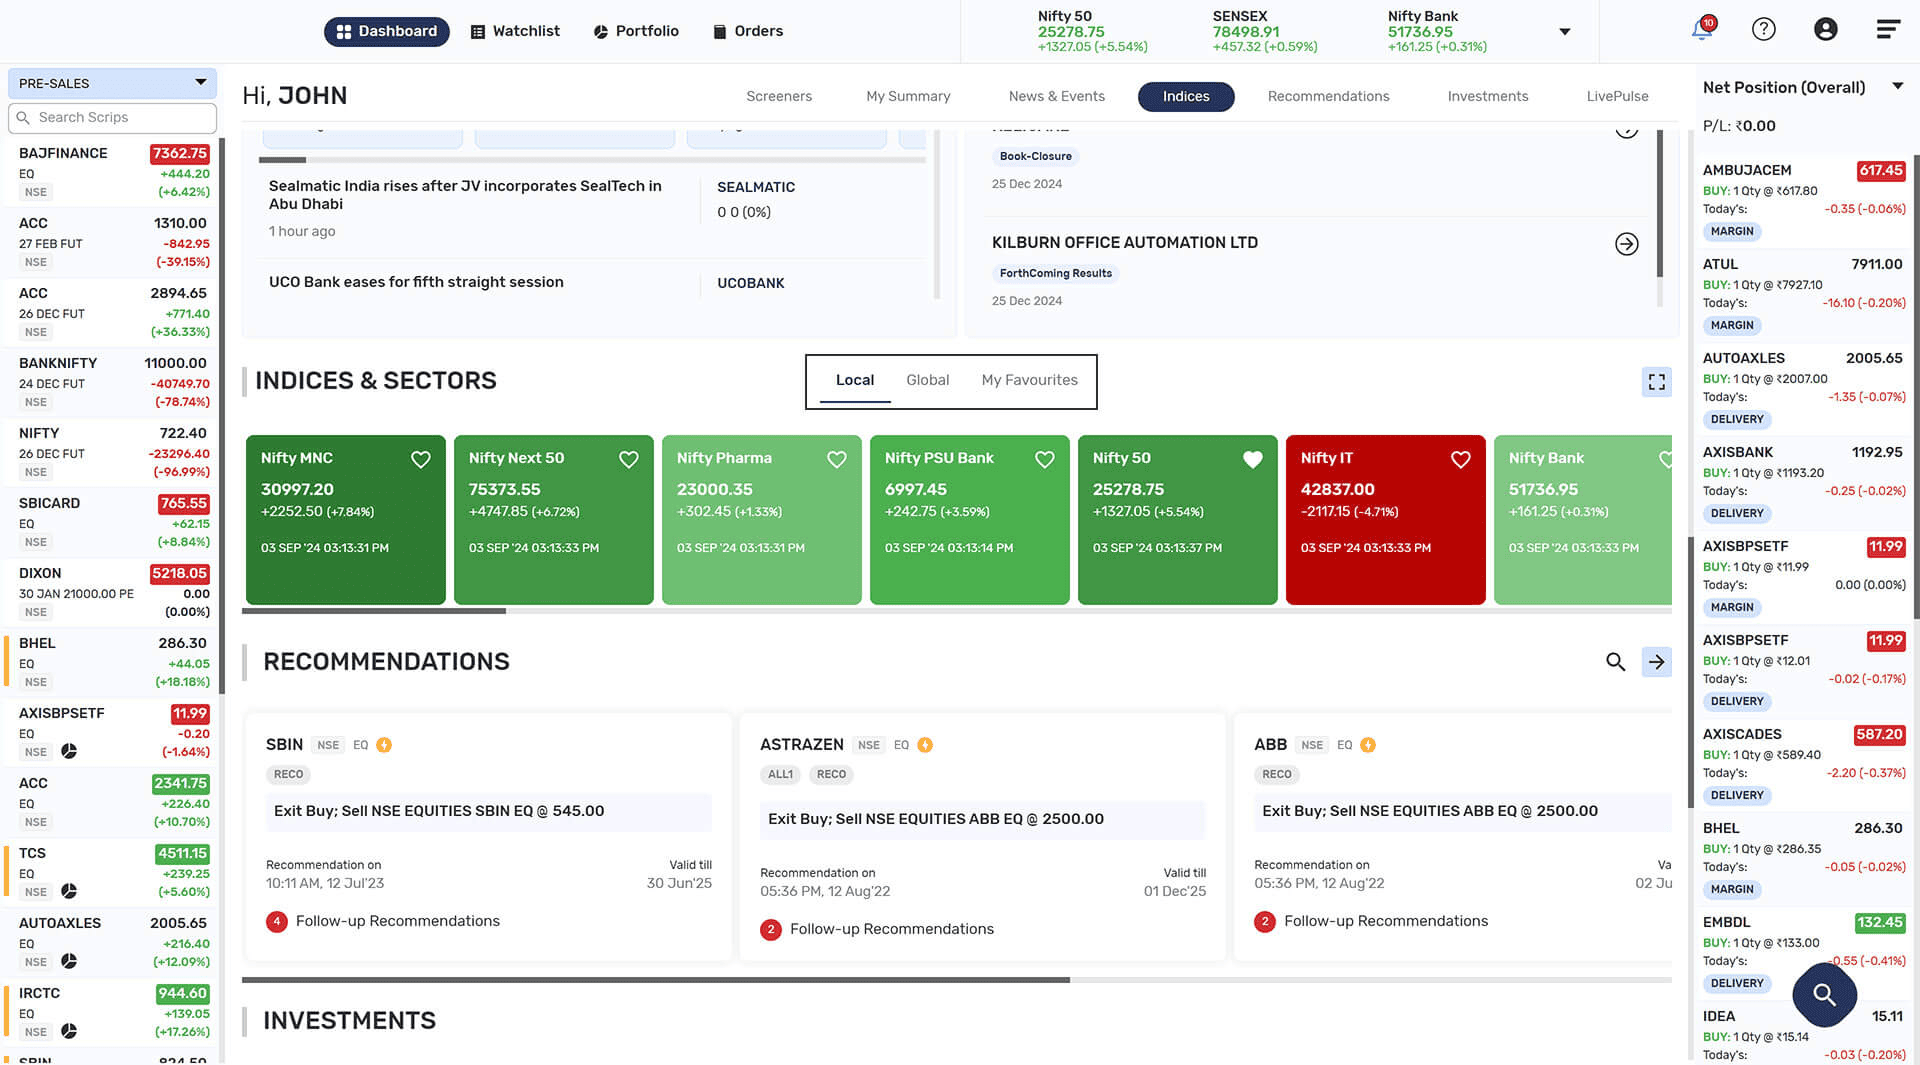Click ASTRAZEN follow-up count badge
This screenshot has height=1065, width=1920.
coord(771,930)
